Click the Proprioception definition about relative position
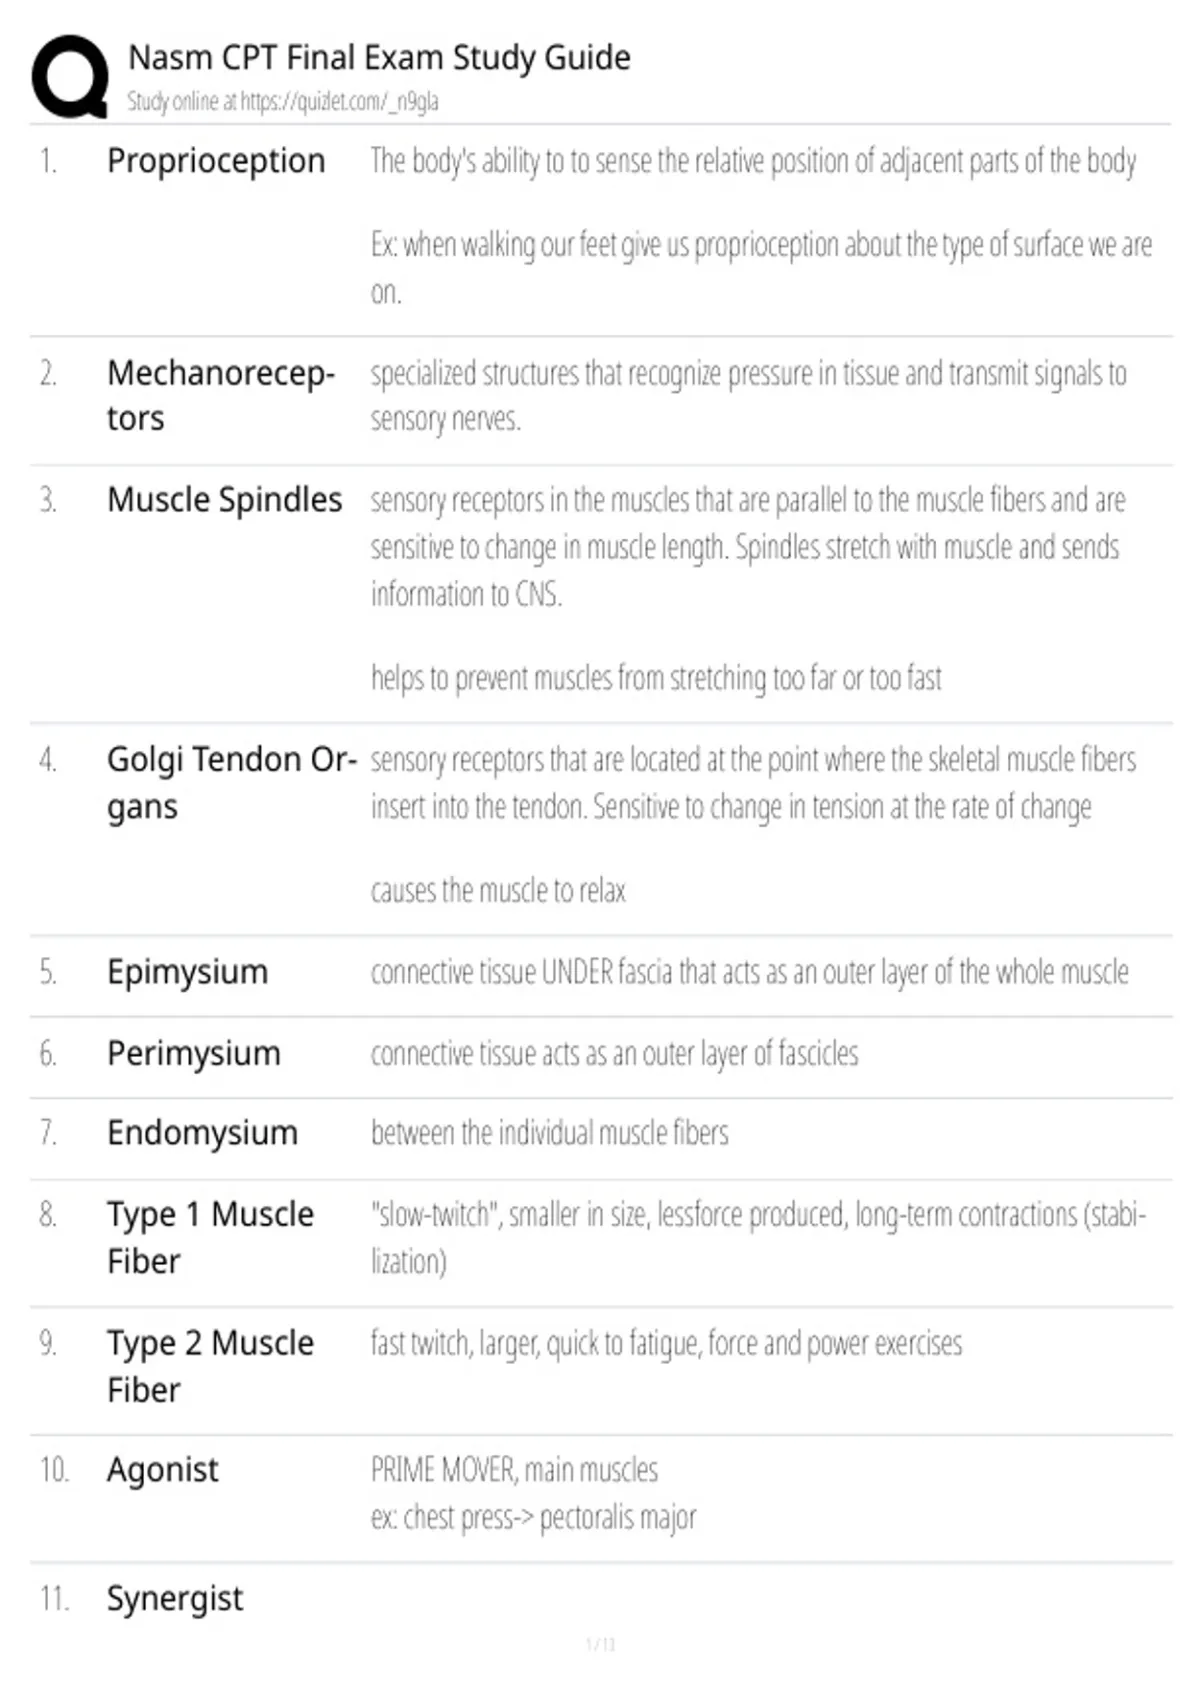Screen dimensions: 1200x1700 click(x=753, y=161)
